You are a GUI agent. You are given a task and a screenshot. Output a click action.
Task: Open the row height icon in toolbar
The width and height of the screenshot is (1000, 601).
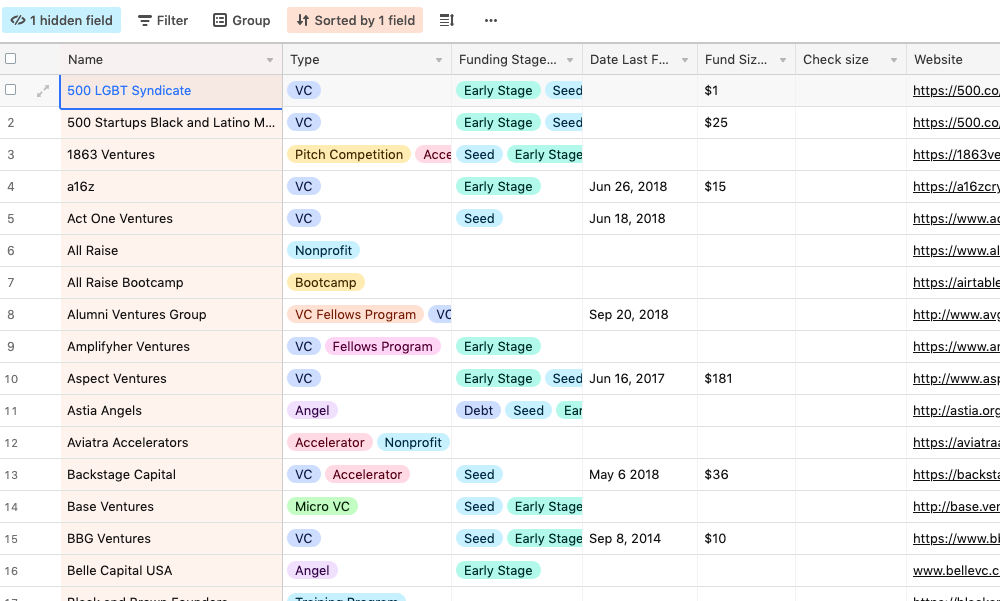(x=447, y=20)
